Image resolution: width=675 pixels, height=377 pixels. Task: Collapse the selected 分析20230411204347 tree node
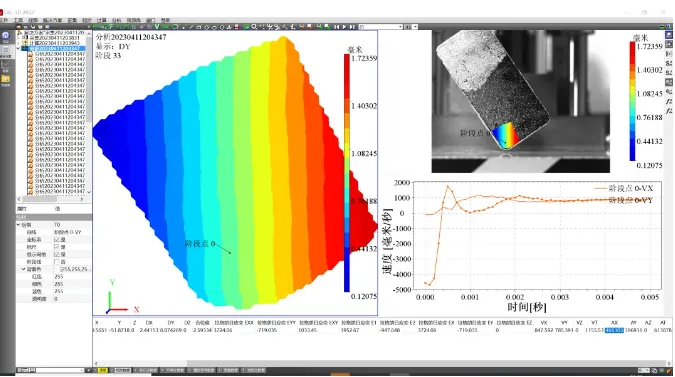click(19, 48)
